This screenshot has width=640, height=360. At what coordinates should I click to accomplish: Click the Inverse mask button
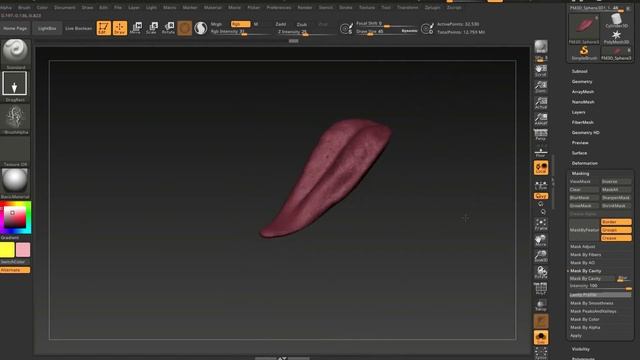click(616, 182)
